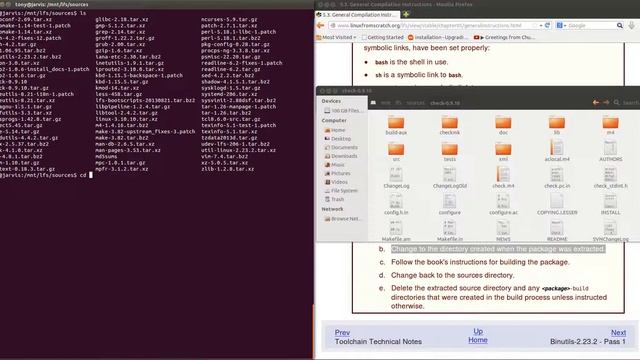Follow the Home link on the page
The width and height of the screenshot is (640, 360).
click(478, 340)
